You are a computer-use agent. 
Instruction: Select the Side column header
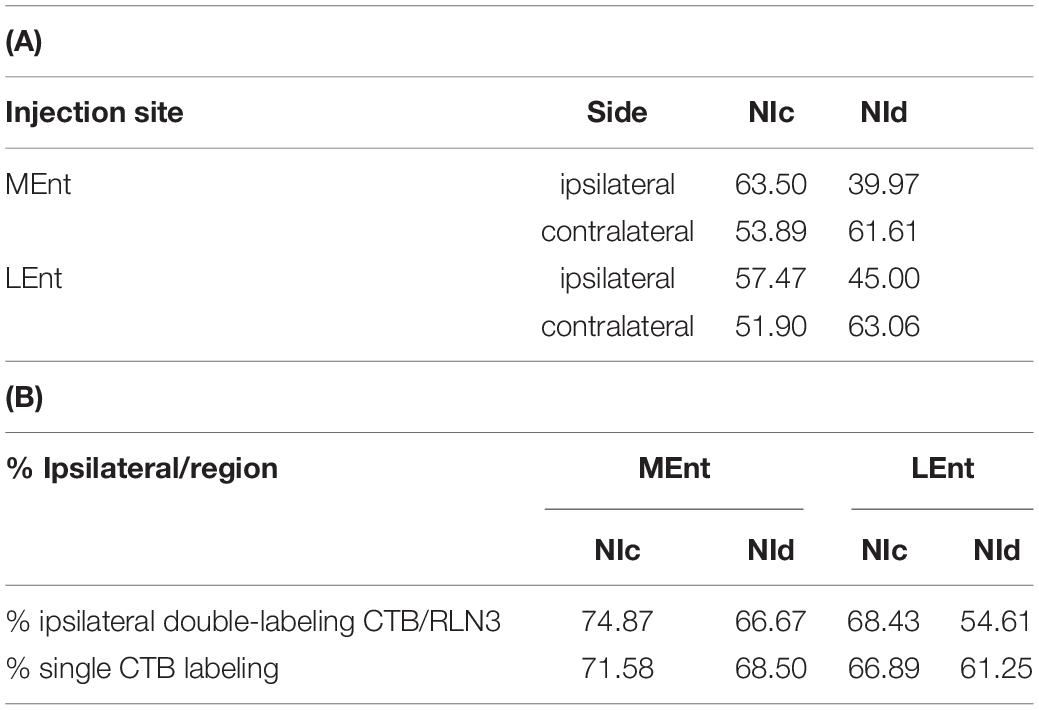[617, 112]
